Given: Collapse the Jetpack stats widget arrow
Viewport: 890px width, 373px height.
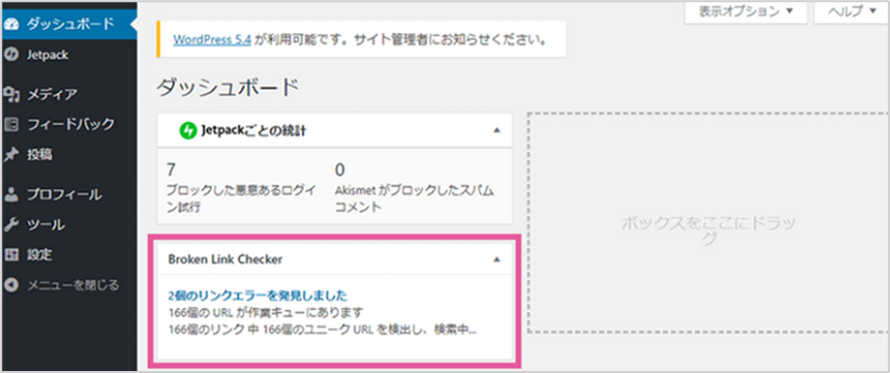Looking at the screenshot, I should click(497, 131).
